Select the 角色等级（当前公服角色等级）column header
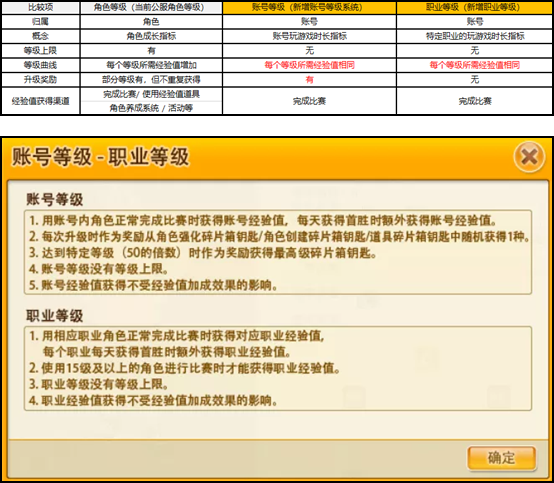Screen dimensions: 554x483 tap(151, 7)
